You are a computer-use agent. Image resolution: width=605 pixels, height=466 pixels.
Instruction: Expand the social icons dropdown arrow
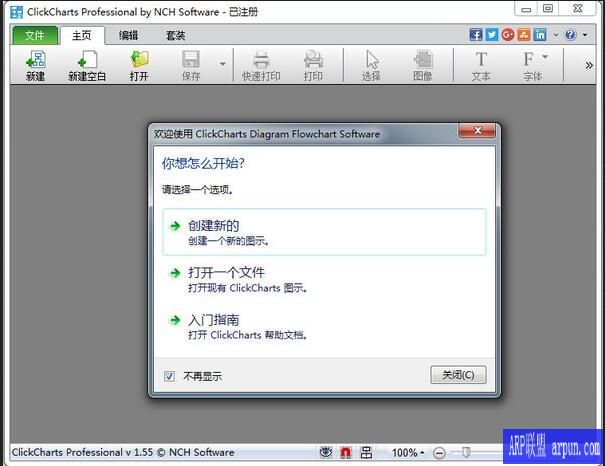[556, 35]
